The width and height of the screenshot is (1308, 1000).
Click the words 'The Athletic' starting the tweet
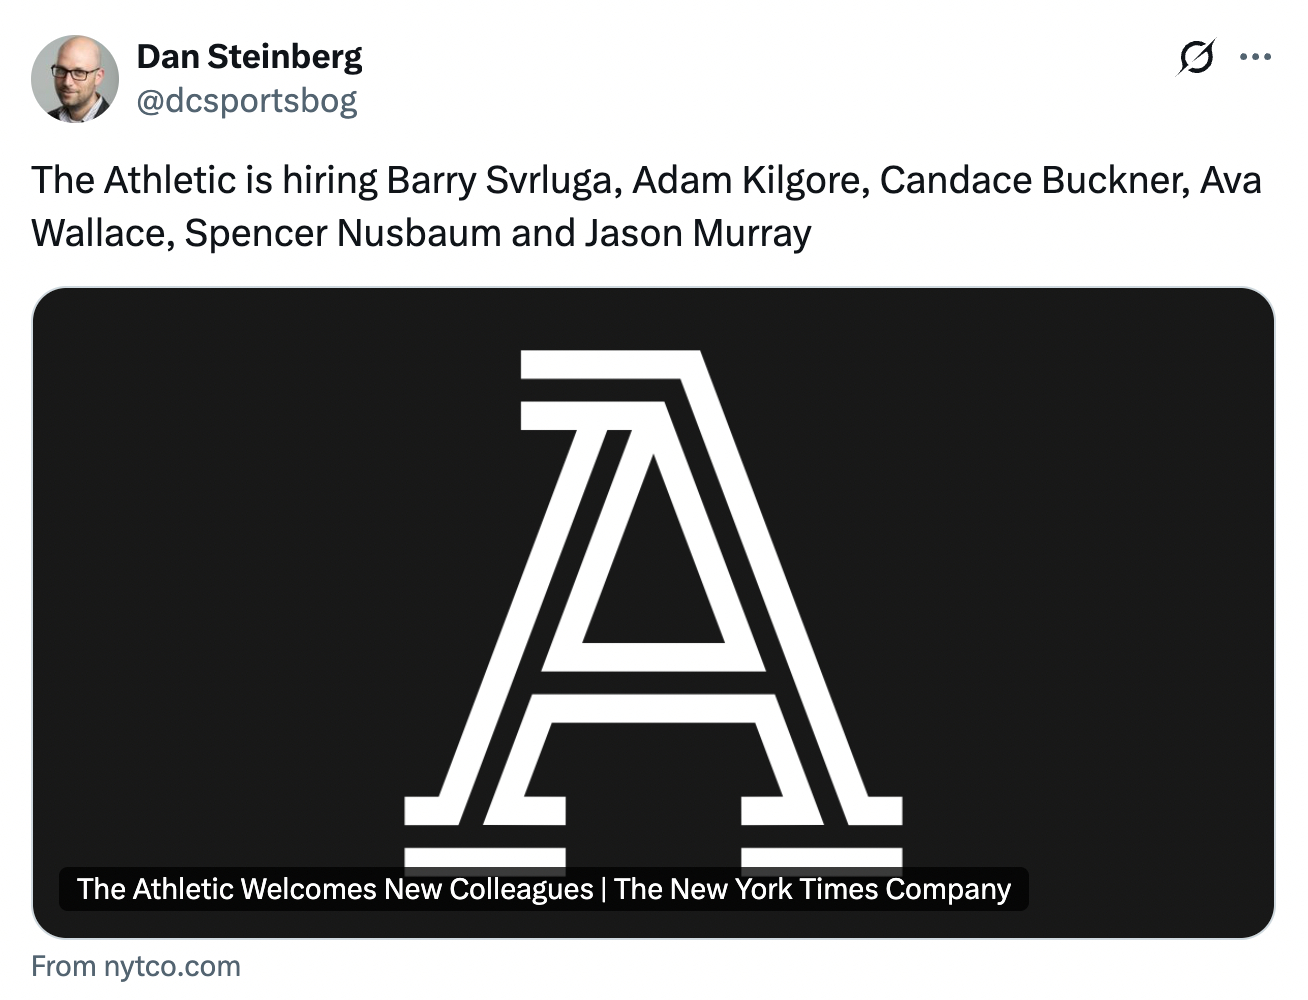click(x=133, y=181)
